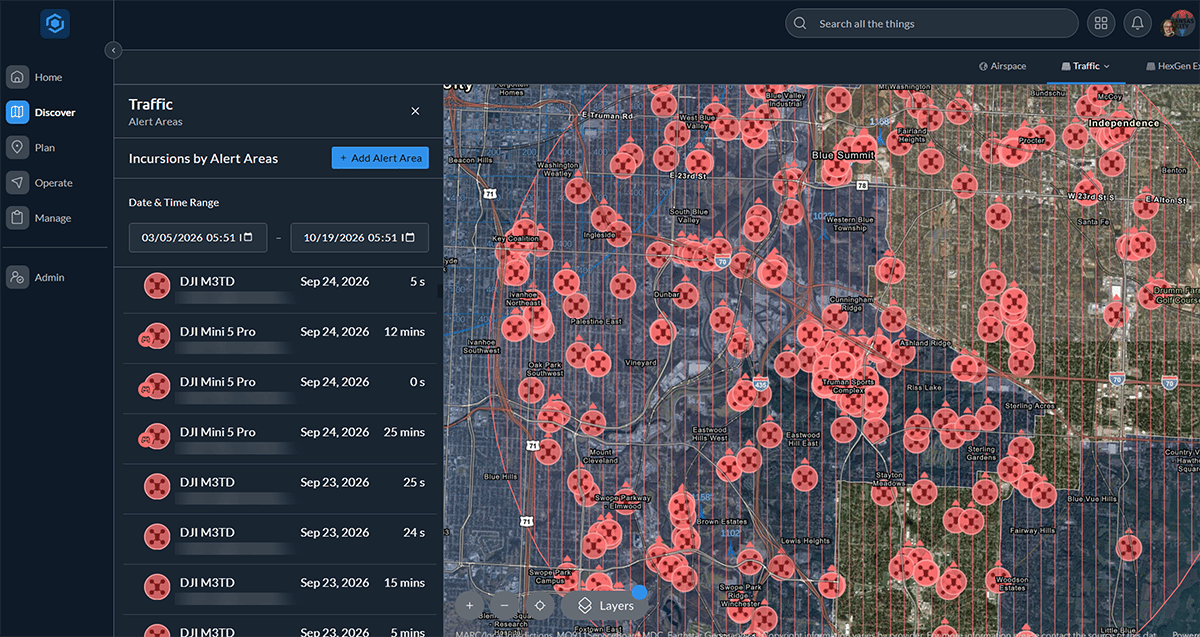Select the DJI M3TD 15 mins incursion

280,589
